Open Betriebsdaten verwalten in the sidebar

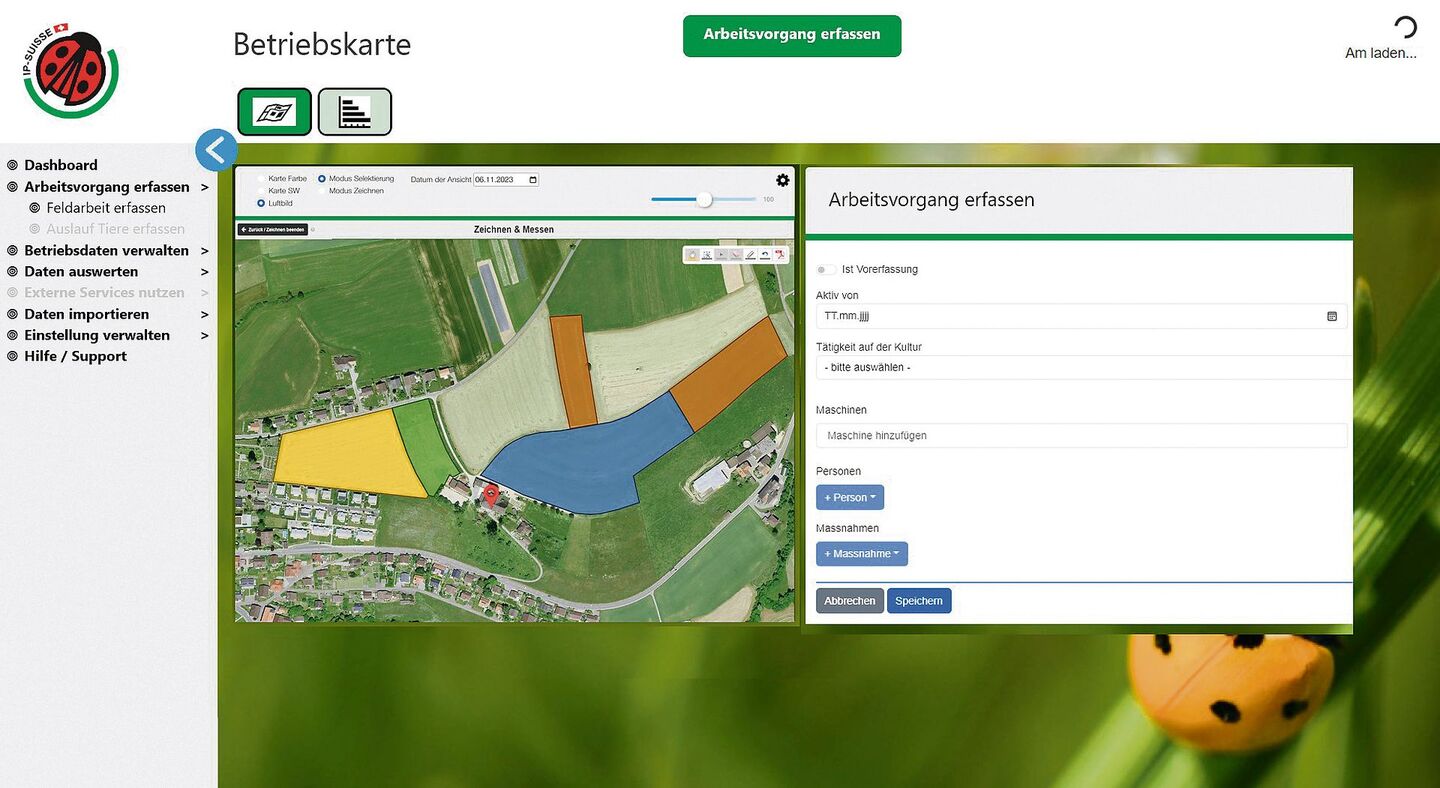click(106, 251)
